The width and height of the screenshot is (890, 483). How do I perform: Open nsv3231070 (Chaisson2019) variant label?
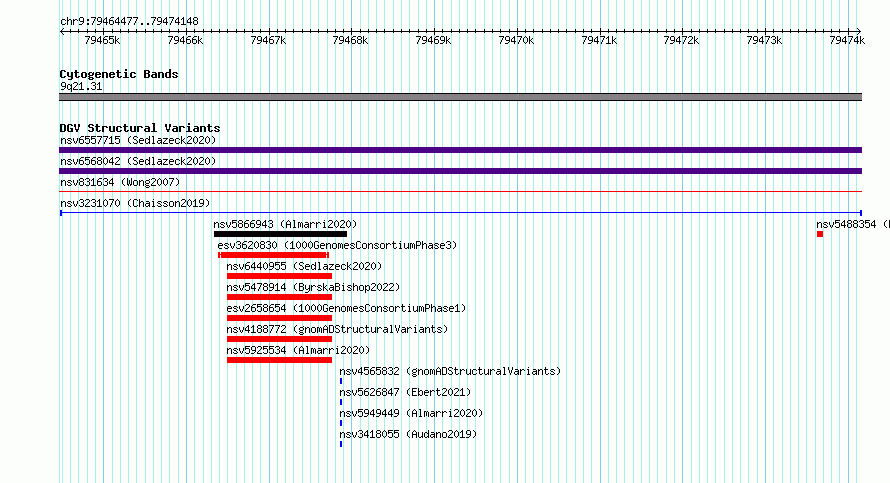135,203
